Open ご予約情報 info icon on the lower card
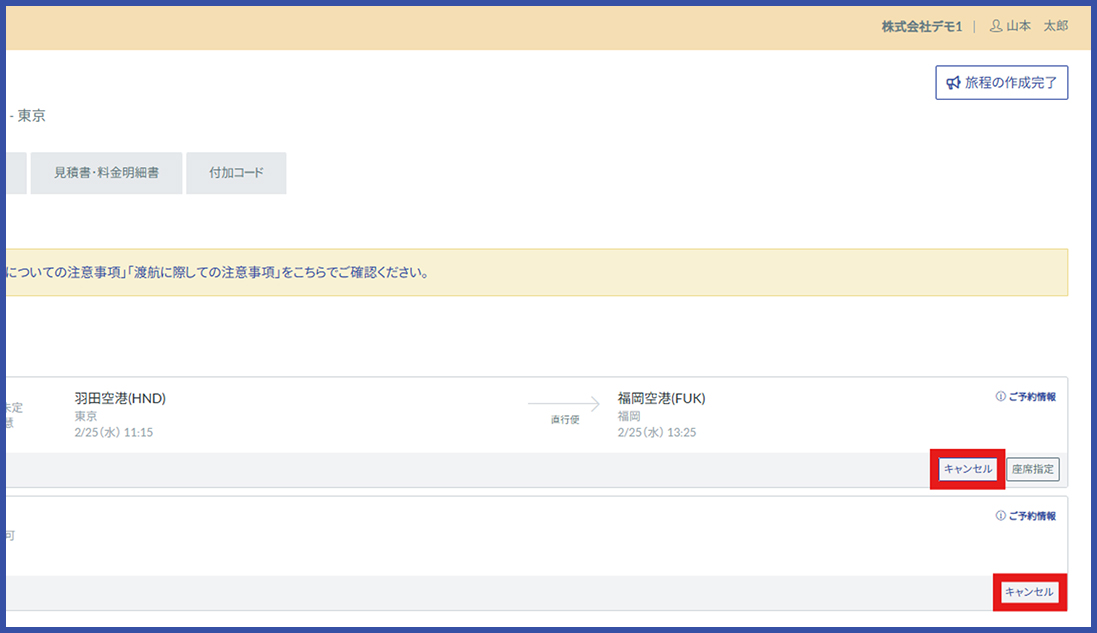Image resolution: width=1097 pixels, height=633 pixels. click(x=1000, y=517)
